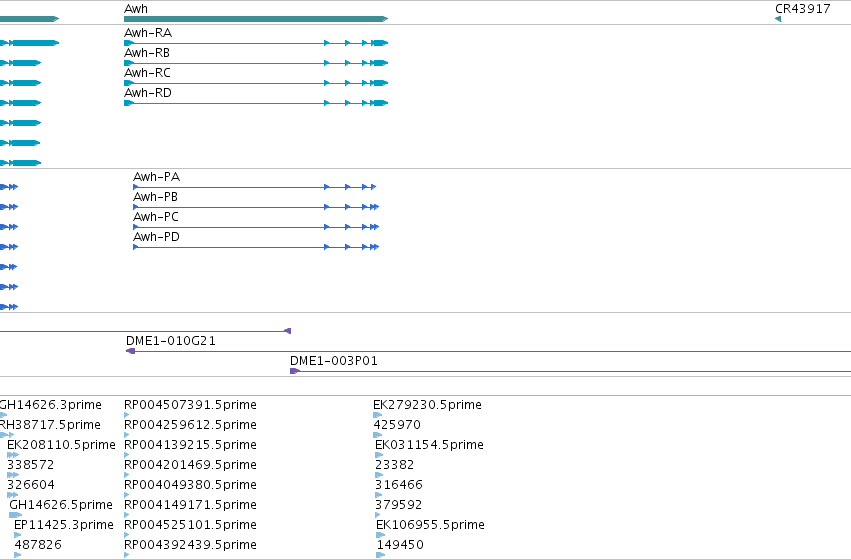This screenshot has height=560, width=851.
Task: Click the GH14626.3prime feature label
Action: pyautogui.click(x=50, y=405)
